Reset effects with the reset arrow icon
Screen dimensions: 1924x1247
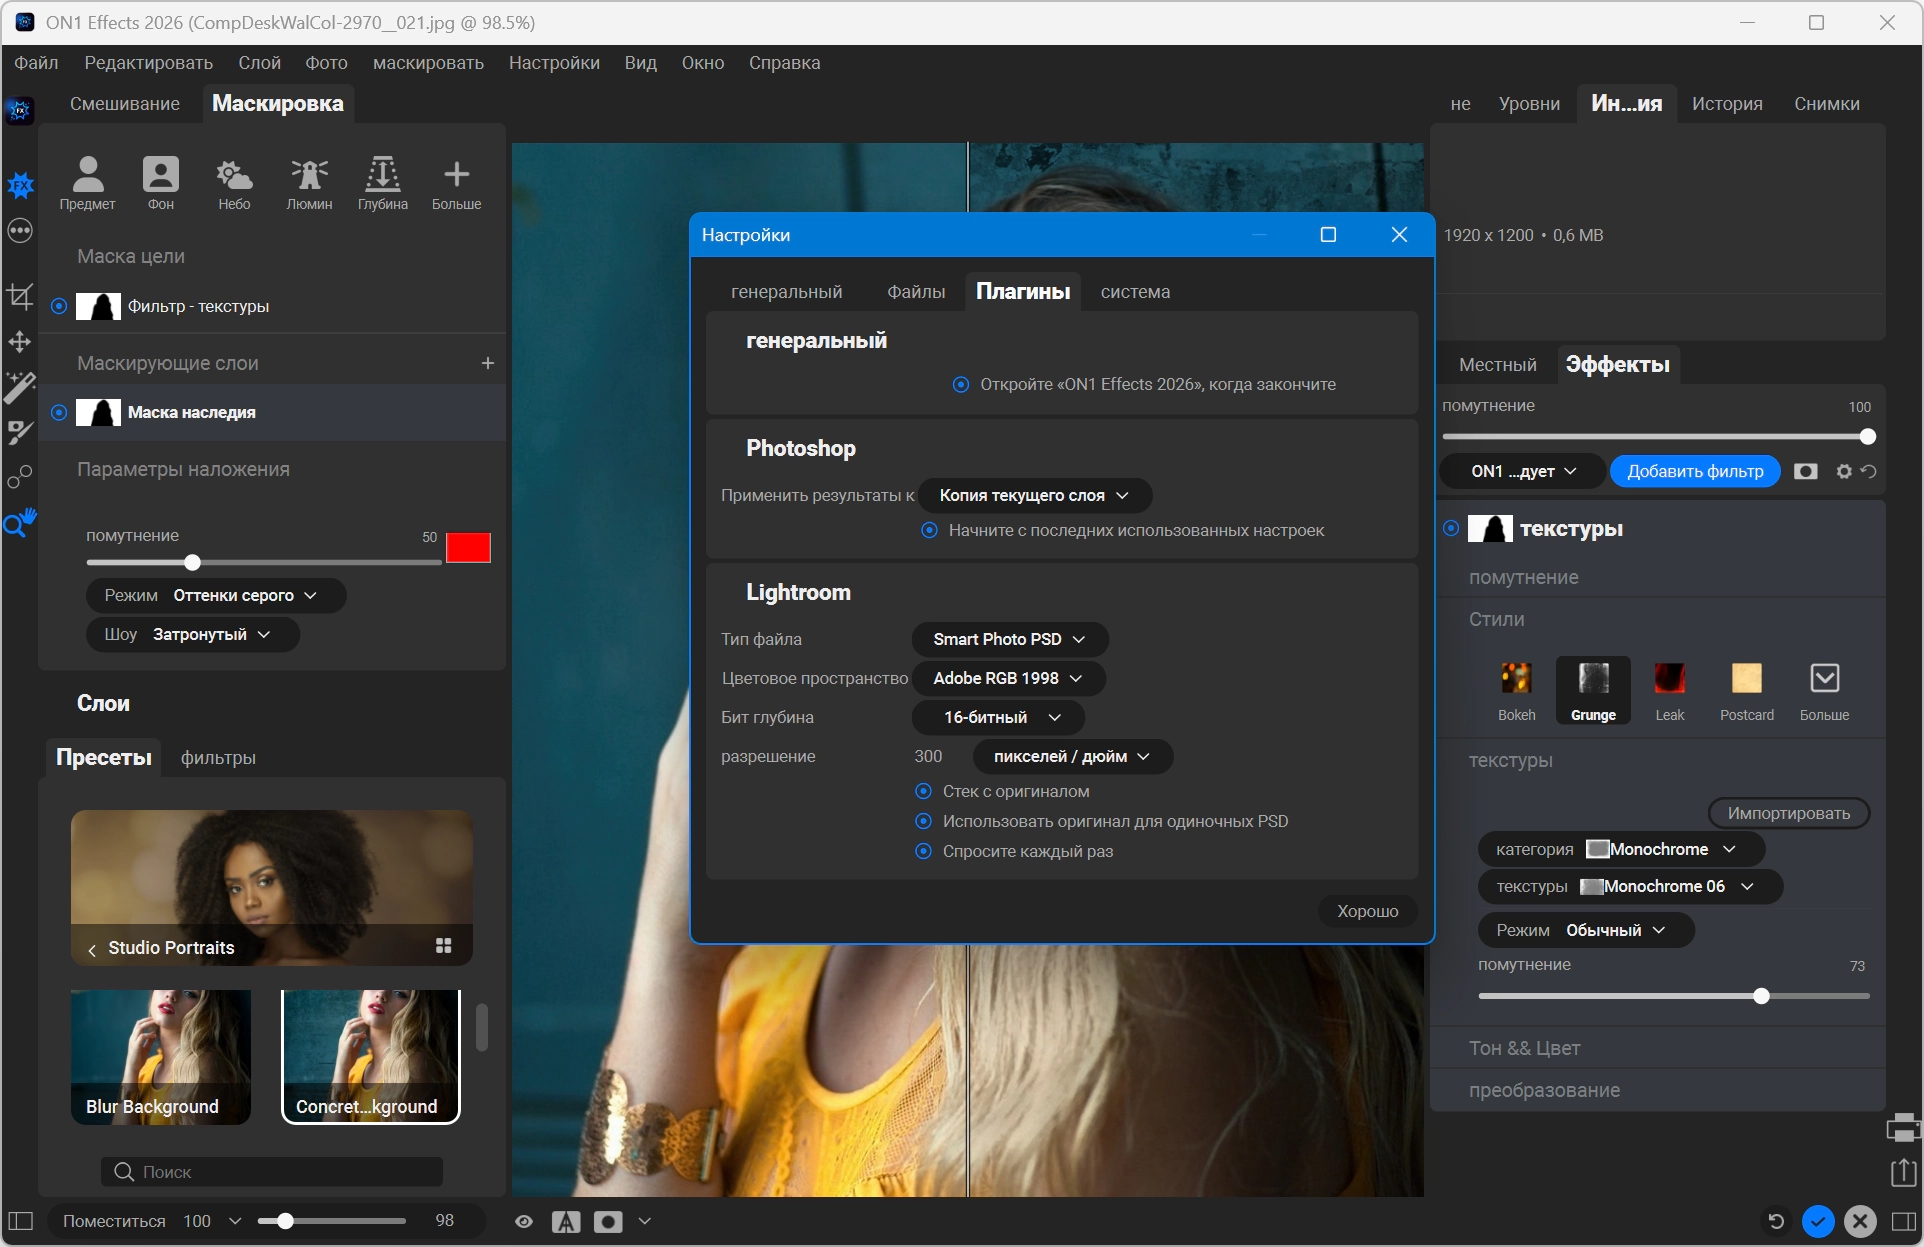pos(1868,471)
